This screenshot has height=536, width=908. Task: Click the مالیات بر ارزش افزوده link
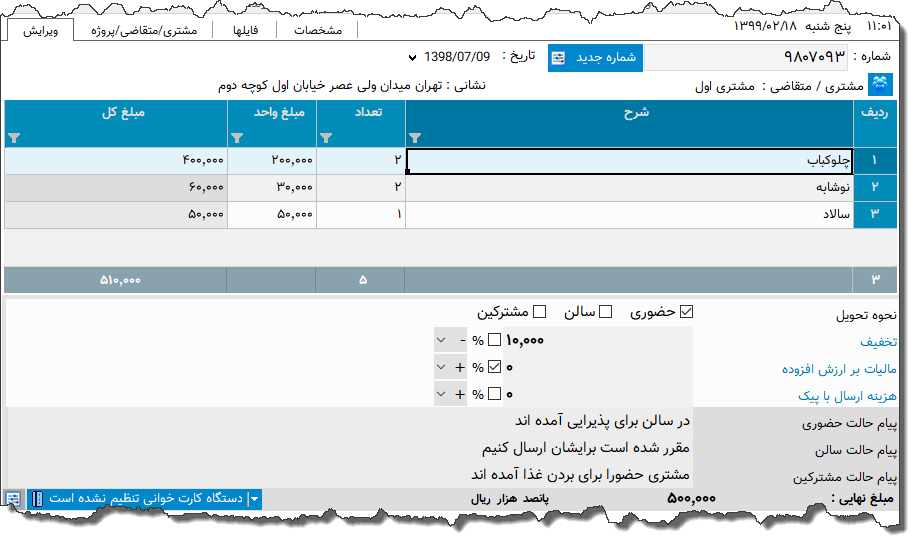click(839, 369)
